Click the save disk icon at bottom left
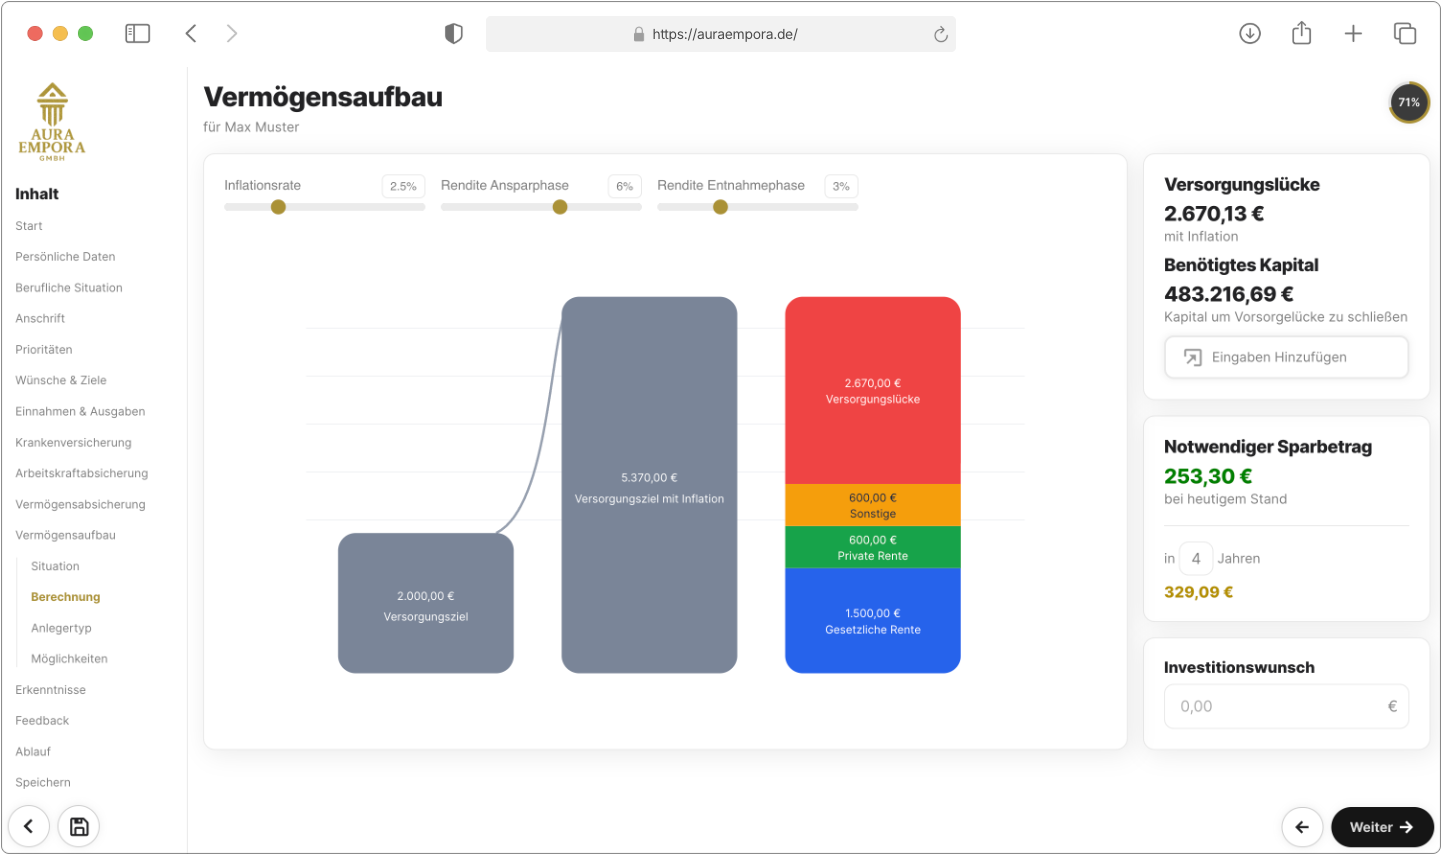Screen dimensions: 1442x855 coord(79,826)
